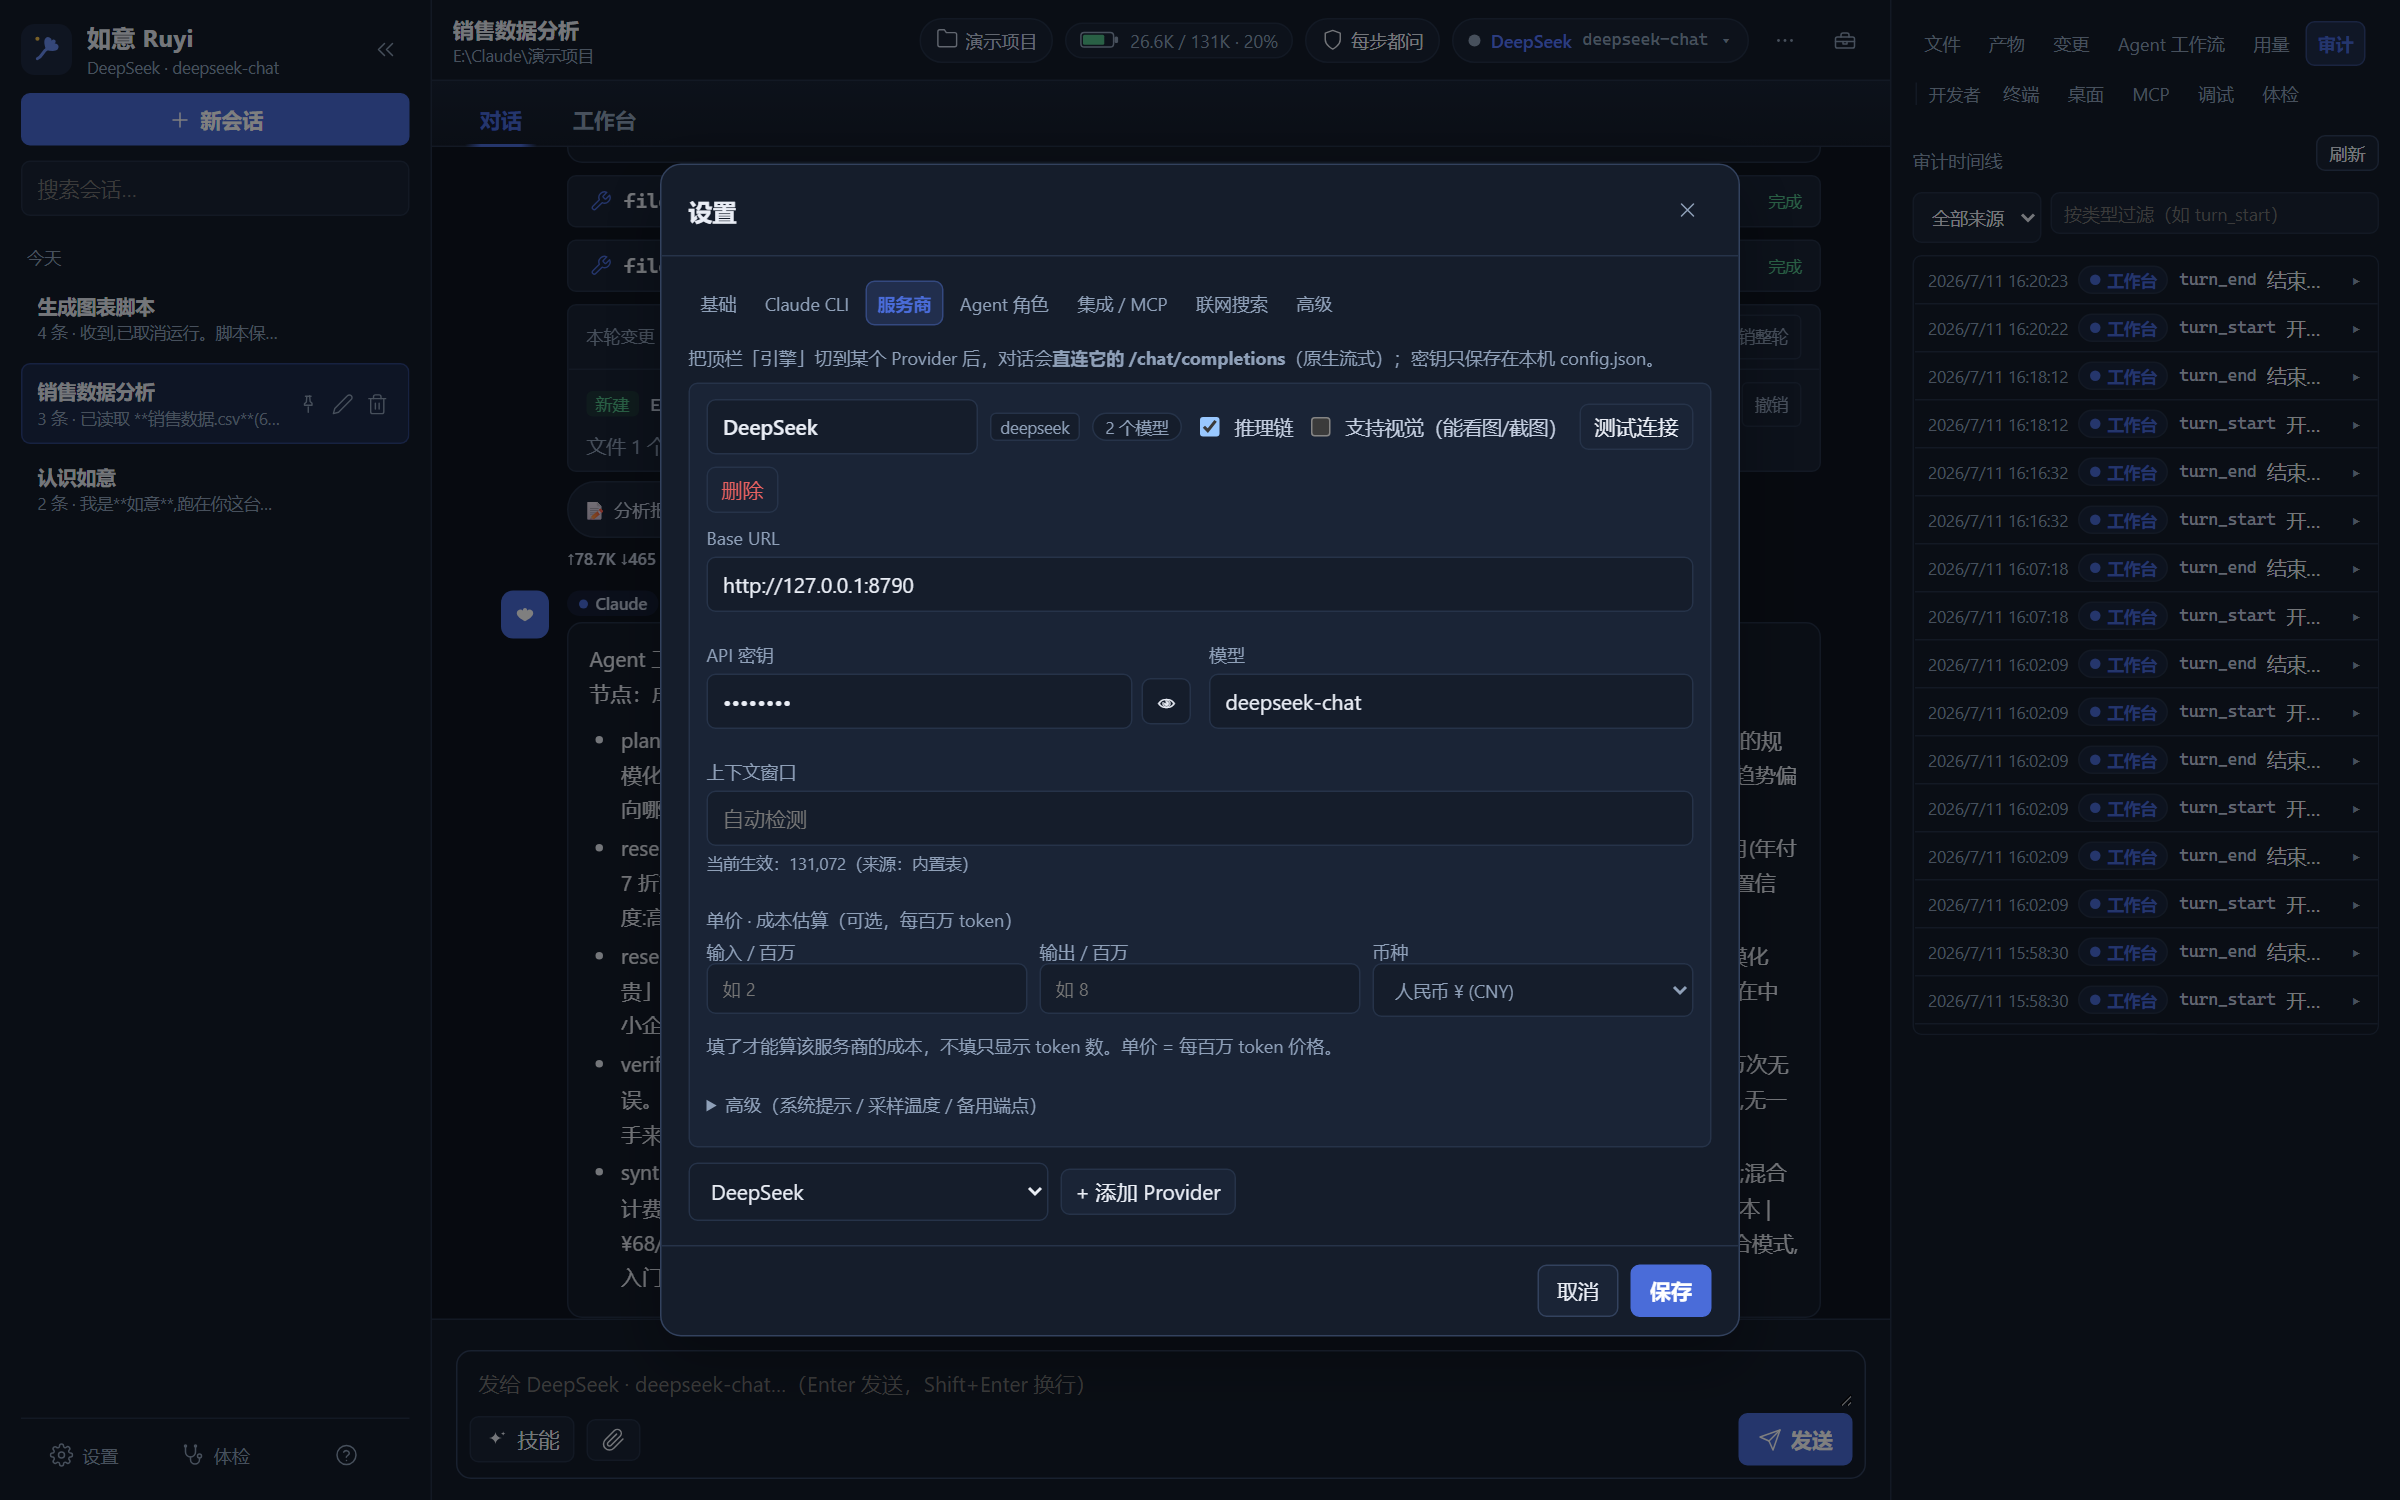Open the help question mark icon
Screen dimensions: 2400x1500
(346, 1455)
